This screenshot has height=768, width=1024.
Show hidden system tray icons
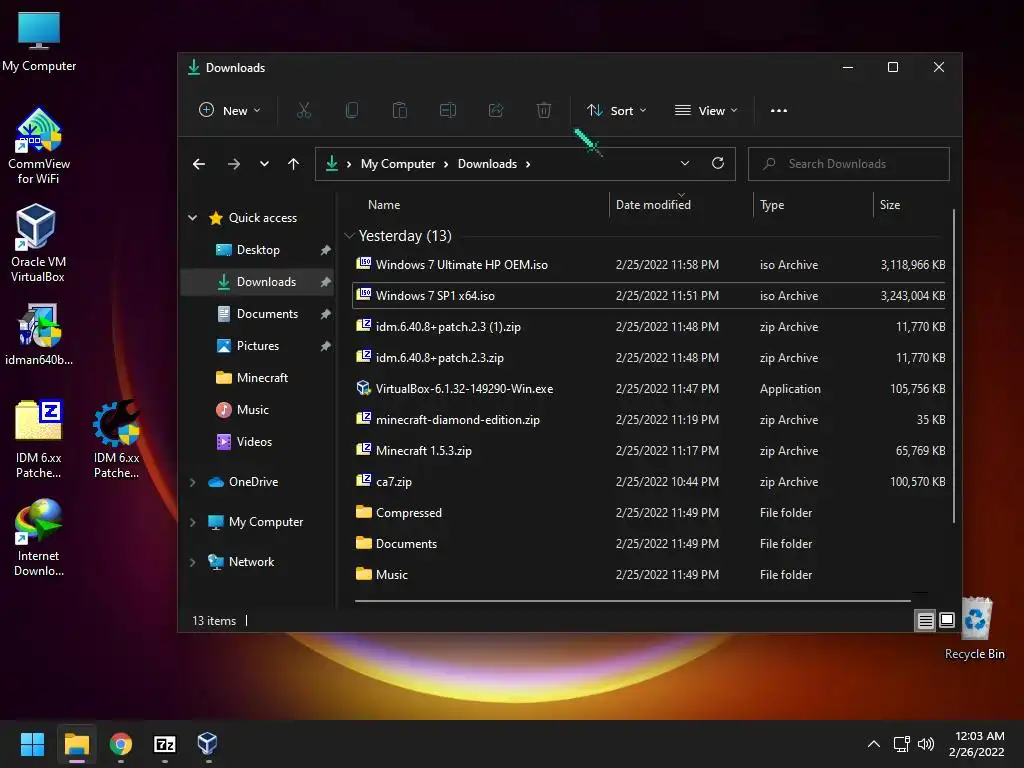(873, 744)
